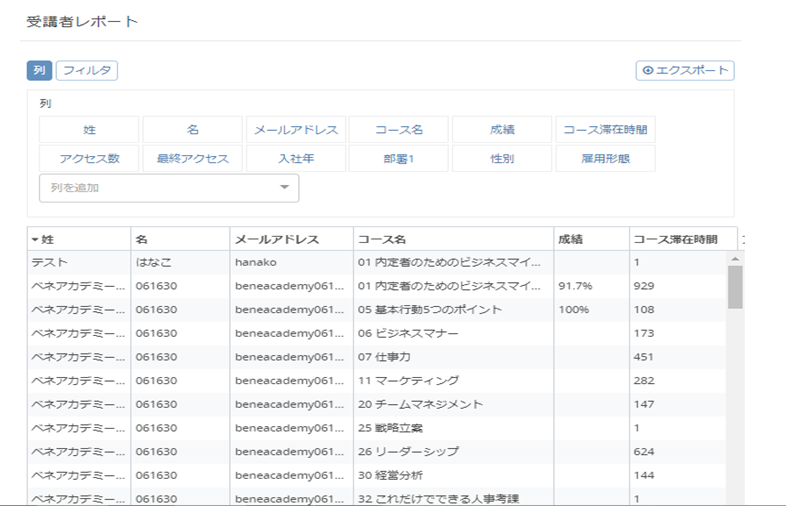Sort by 成績 table header
The width and height of the screenshot is (786, 506).
(591, 239)
